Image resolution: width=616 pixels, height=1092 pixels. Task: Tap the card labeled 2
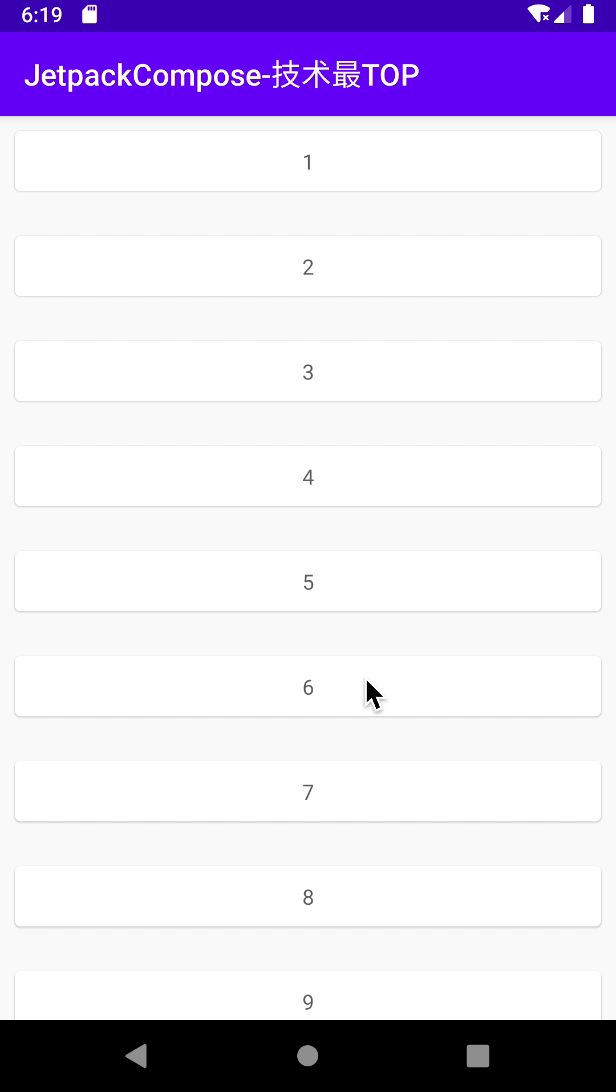[x=308, y=266]
